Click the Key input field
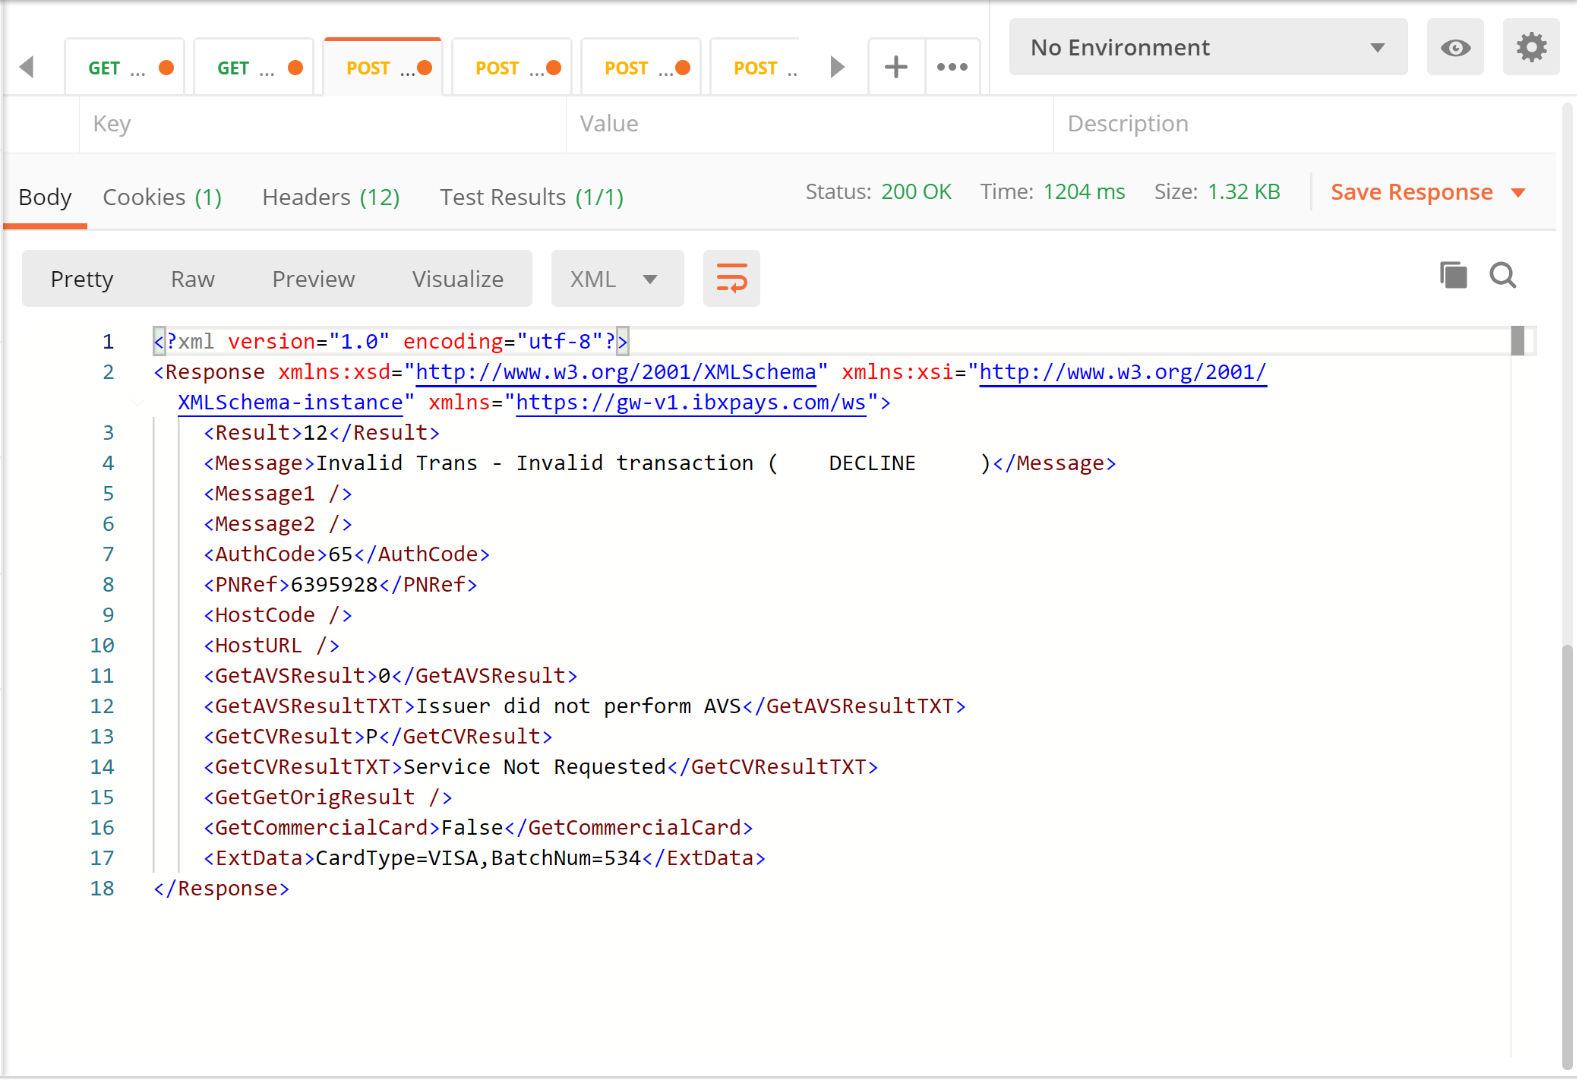 [x=322, y=124]
